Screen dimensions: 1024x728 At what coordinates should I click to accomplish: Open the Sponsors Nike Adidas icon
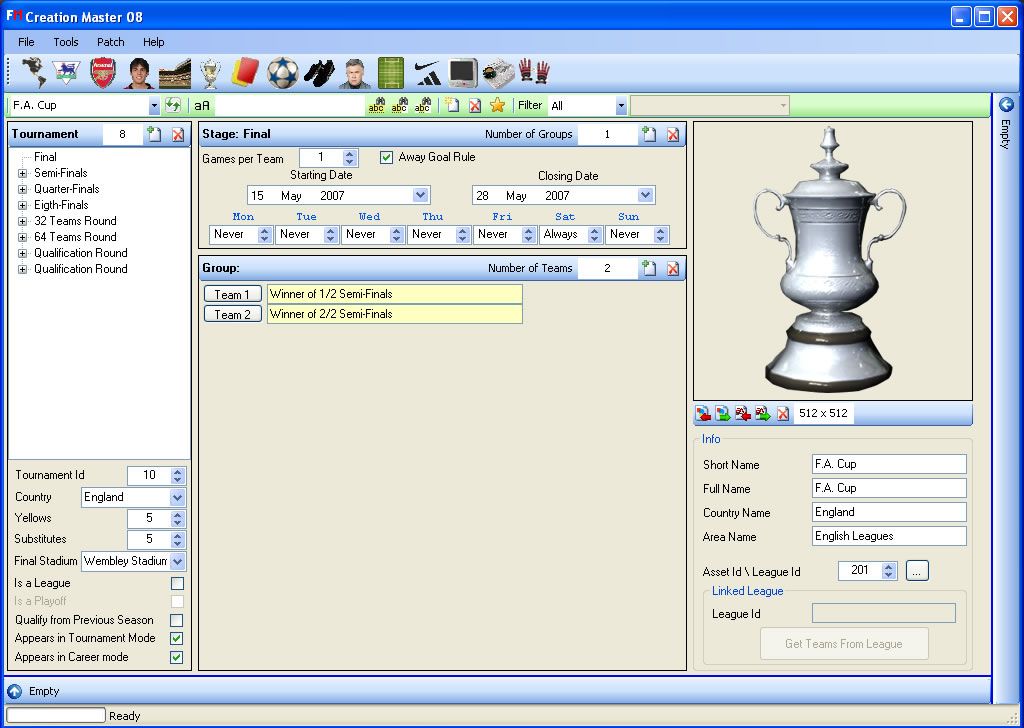(x=428, y=72)
